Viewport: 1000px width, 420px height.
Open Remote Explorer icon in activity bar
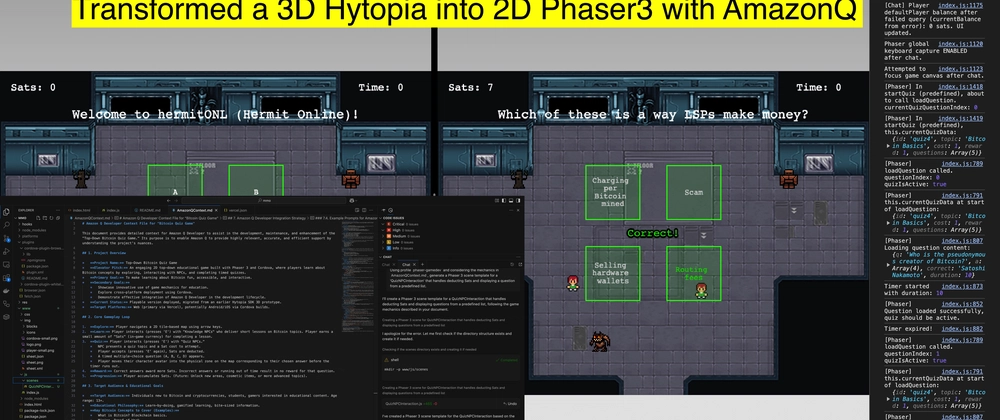[x=6, y=264]
